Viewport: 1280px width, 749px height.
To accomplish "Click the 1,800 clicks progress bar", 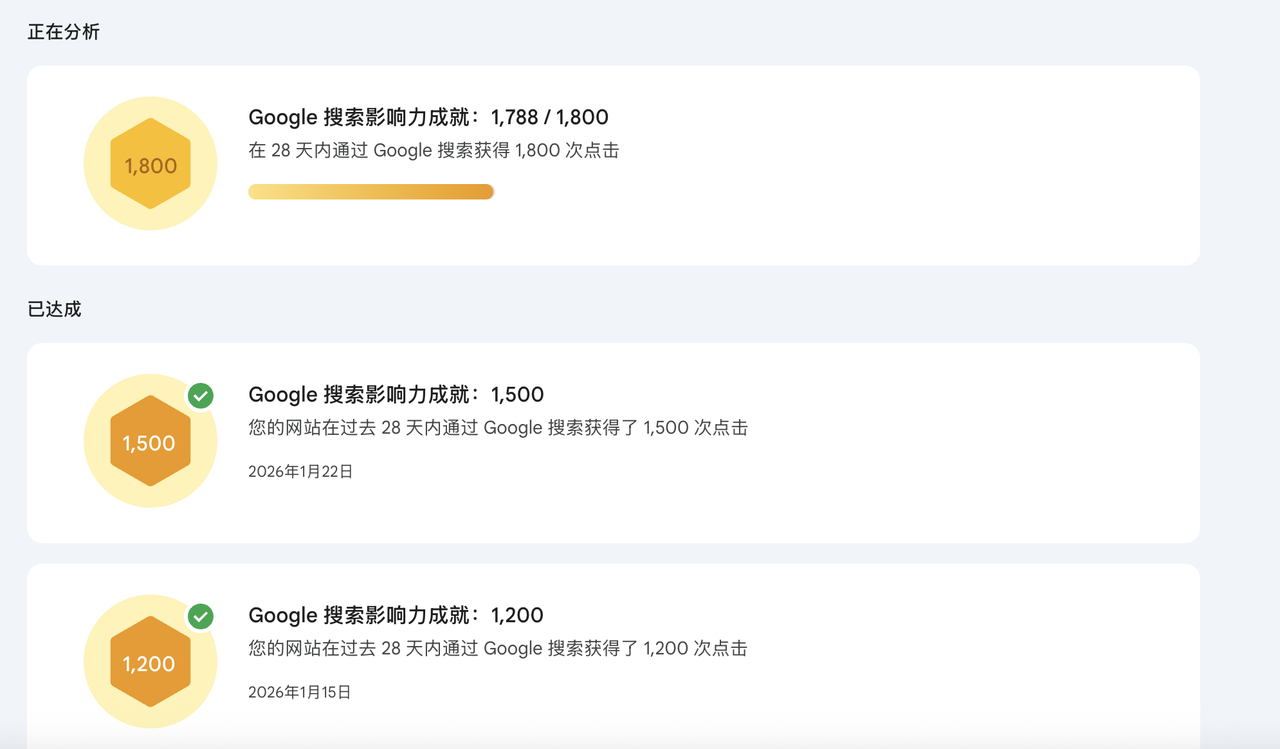I will tap(370, 192).
